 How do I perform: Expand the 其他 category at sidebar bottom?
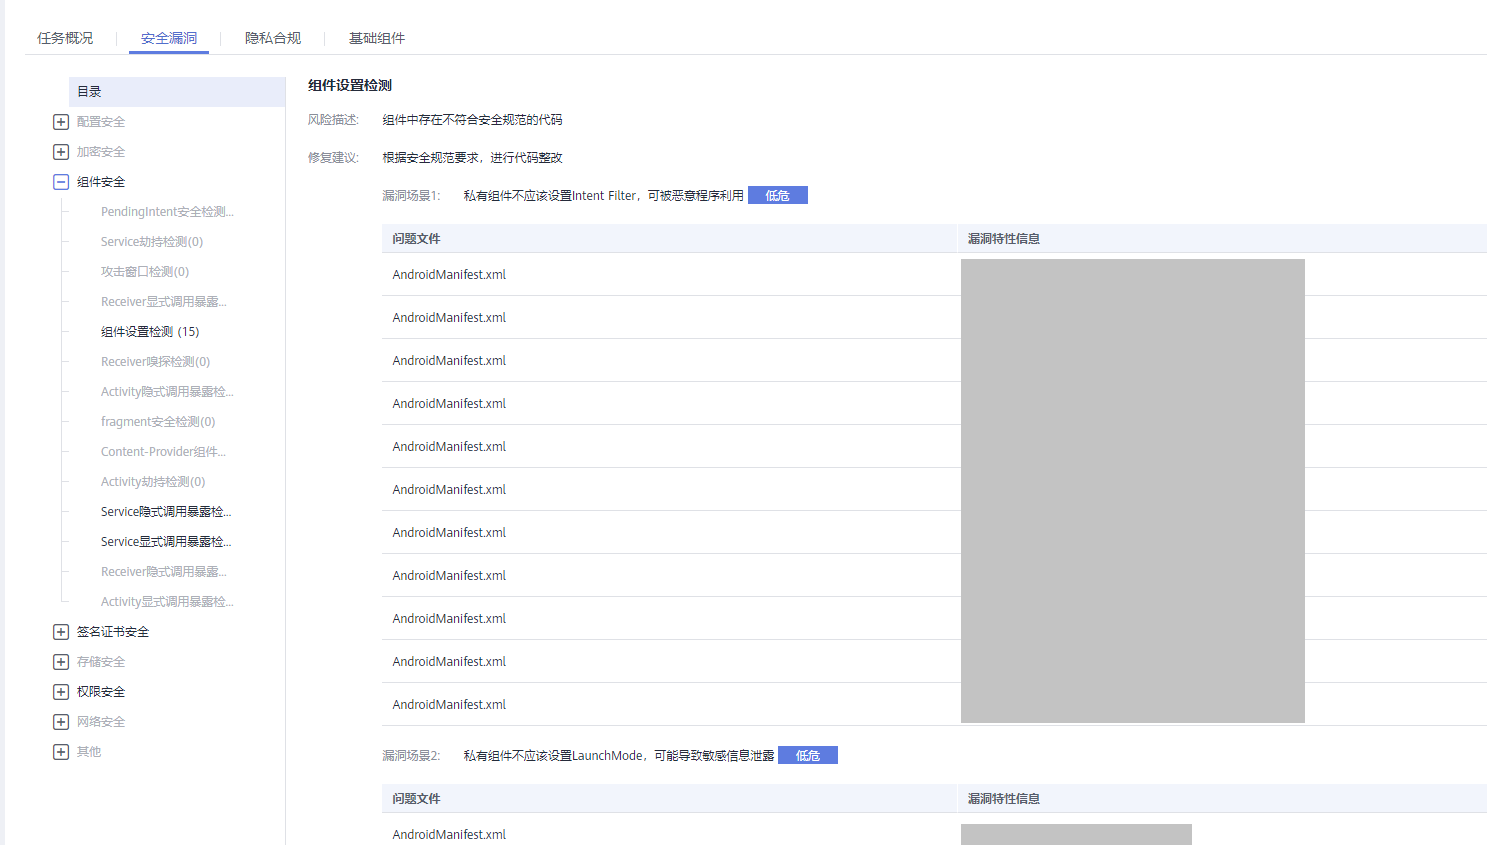click(60, 751)
